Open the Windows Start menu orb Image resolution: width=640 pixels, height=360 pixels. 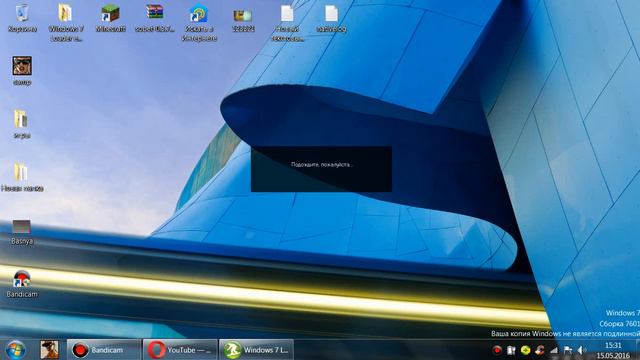click(16, 350)
